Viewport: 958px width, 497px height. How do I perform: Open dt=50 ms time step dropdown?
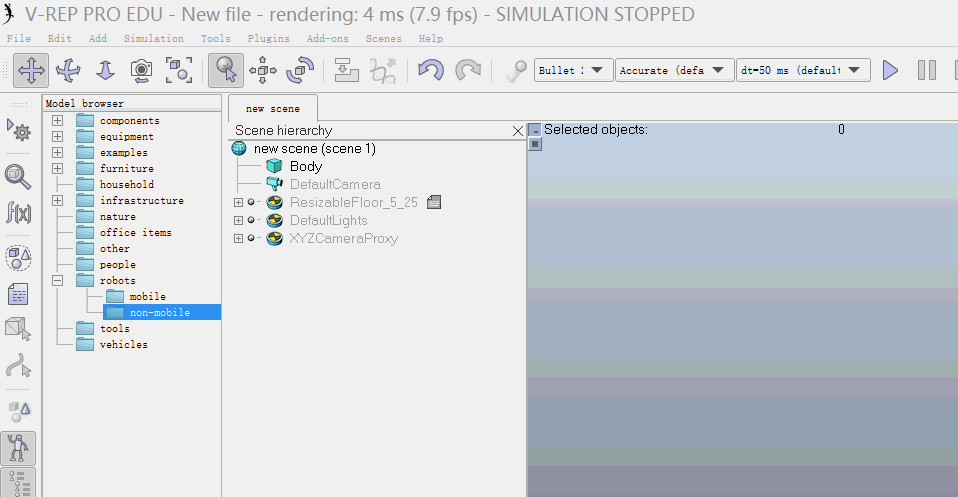(x=803, y=70)
